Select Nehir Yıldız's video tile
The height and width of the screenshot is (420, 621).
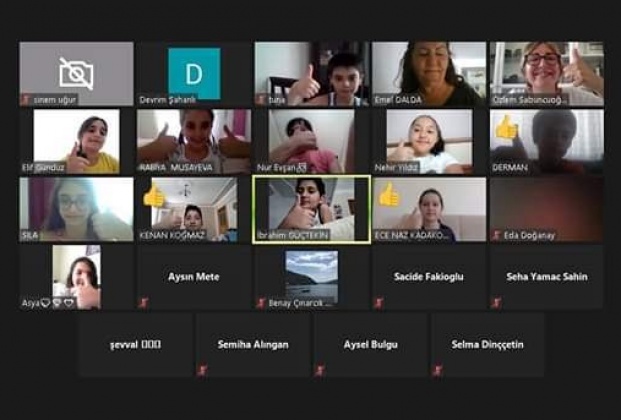[x=429, y=141]
